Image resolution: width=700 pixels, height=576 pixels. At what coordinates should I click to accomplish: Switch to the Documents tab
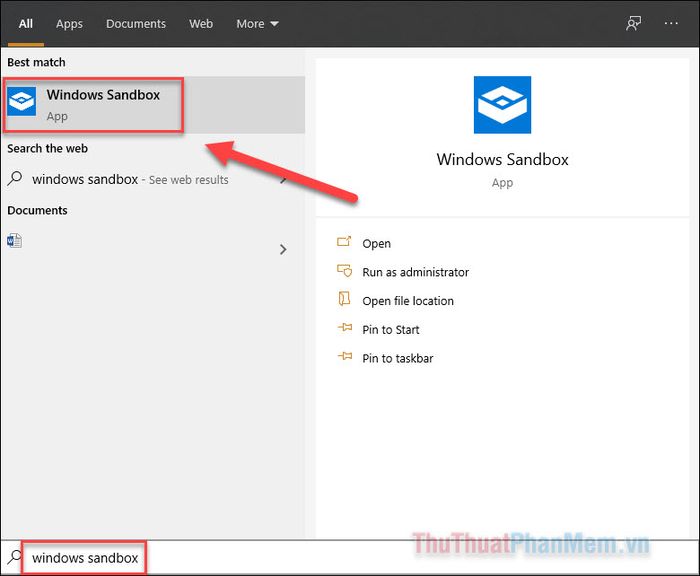pos(136,24)
